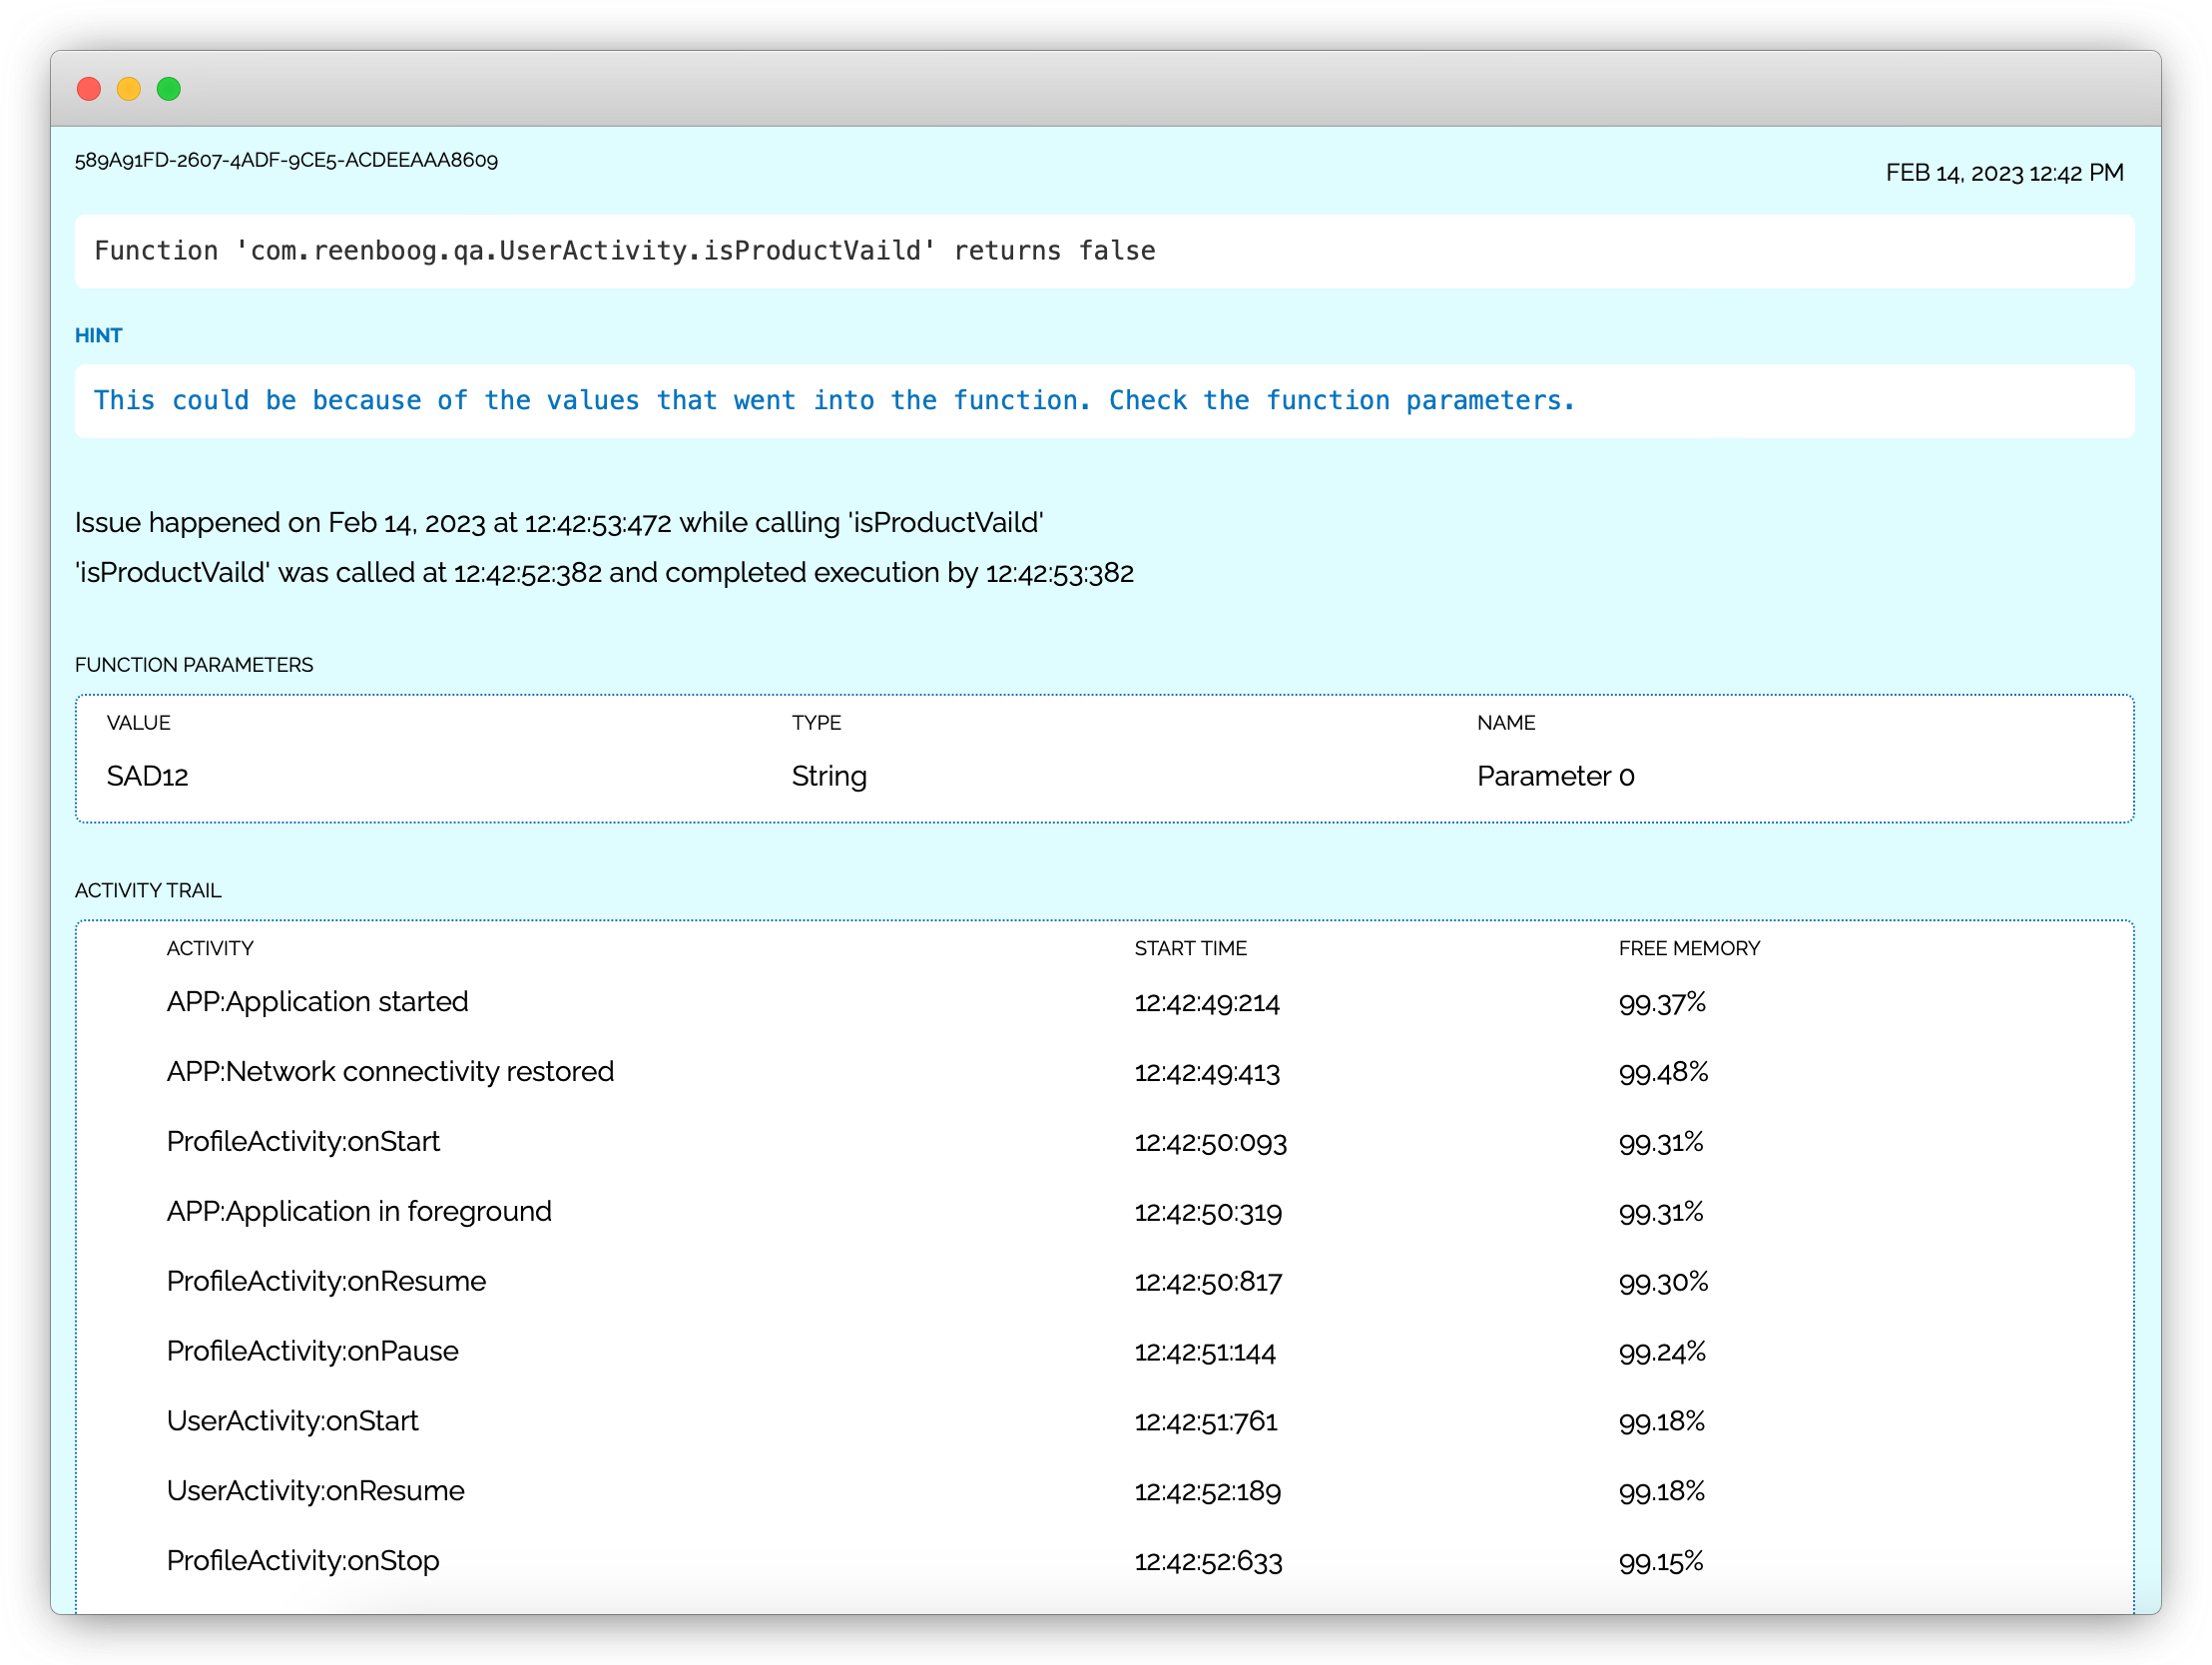2212x1665 pixels.
Task: Click the issue ID text at top left
Action: 286,160
